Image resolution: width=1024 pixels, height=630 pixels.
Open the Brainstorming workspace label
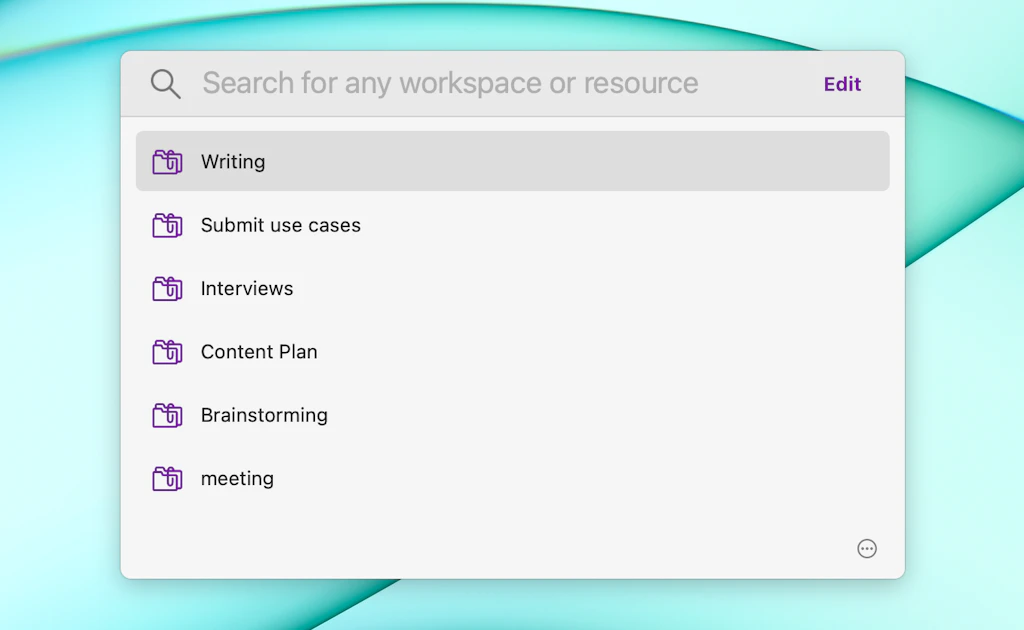(x=264, y=415)
